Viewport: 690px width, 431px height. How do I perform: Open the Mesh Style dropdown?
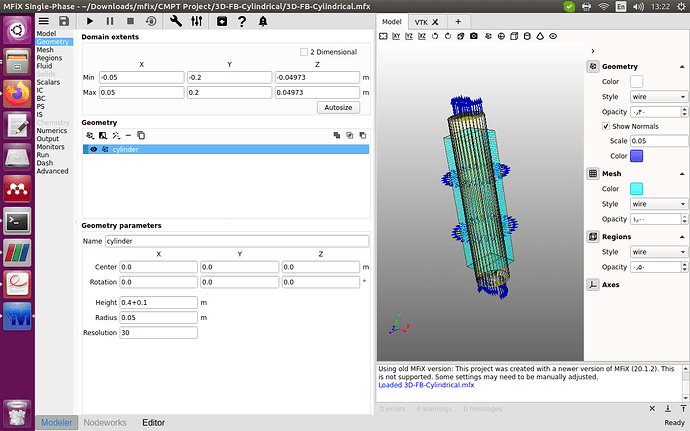[x=659, y=204]
